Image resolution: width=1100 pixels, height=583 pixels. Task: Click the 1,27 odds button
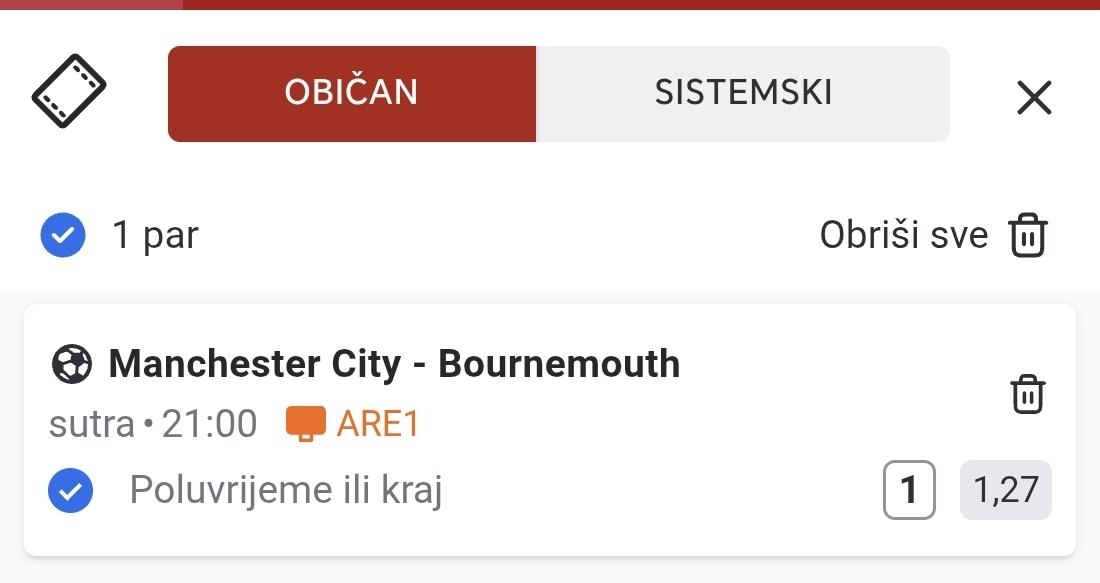pyautogui.click(x=1005, y=490)
